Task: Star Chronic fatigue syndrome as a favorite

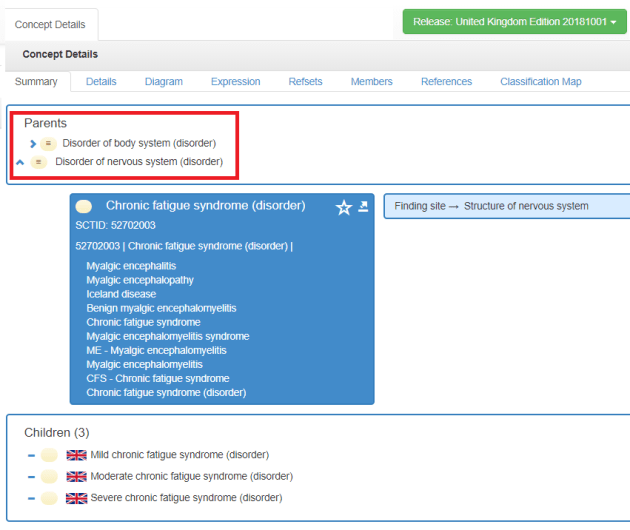Action: coord(343,207)
